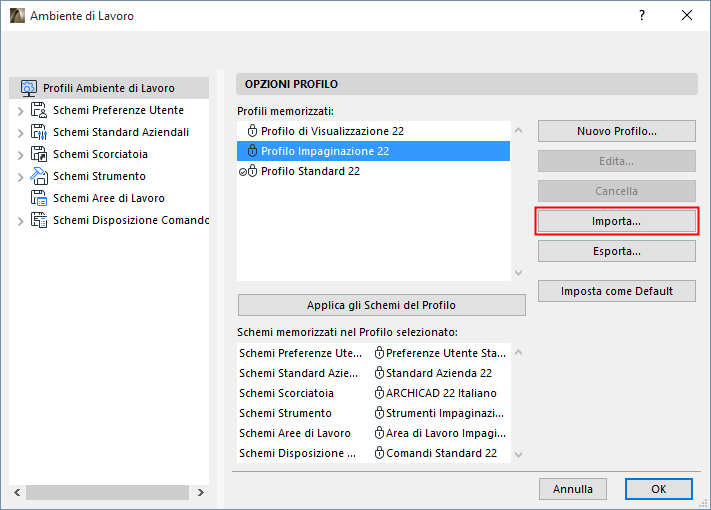Click the left sidebar horizontal scrollbar
This screenshot has height=510, width=711.
[x=107, y=492]
